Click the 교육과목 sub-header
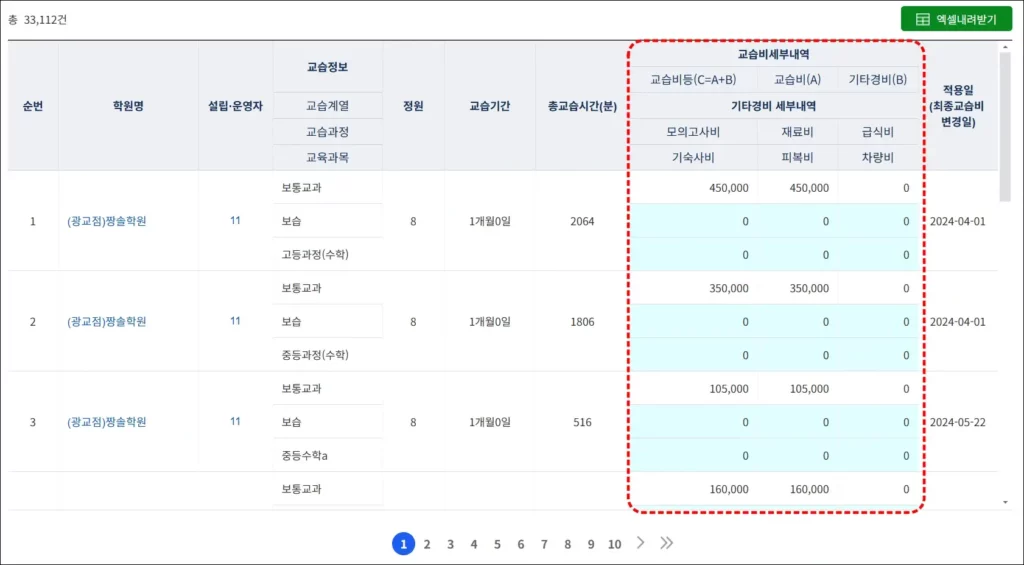1024x565 pixels. [327, 157]
